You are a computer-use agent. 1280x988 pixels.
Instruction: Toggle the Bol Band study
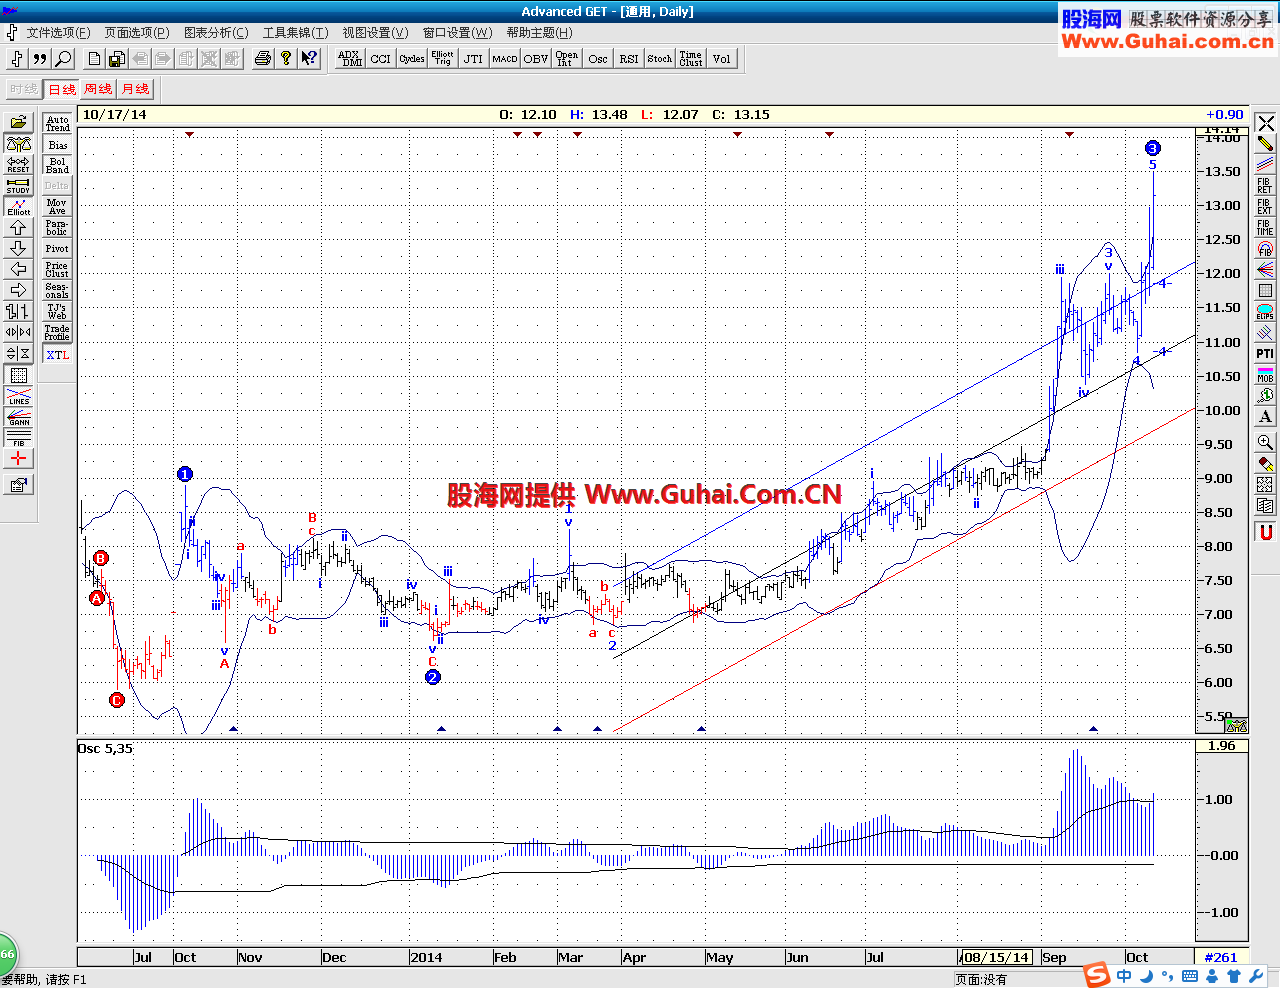(x=57, y=166)
